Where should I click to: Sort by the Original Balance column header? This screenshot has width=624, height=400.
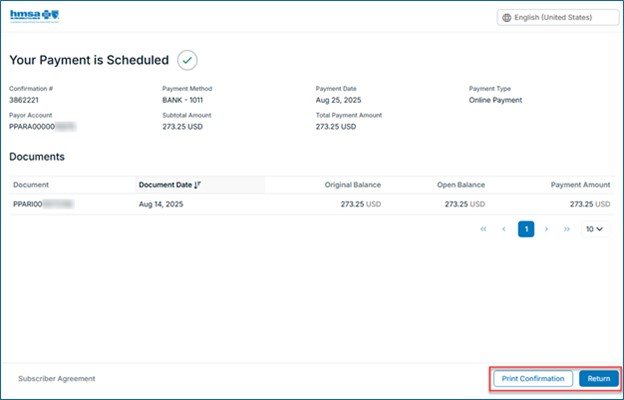click(x=353, y=185)
